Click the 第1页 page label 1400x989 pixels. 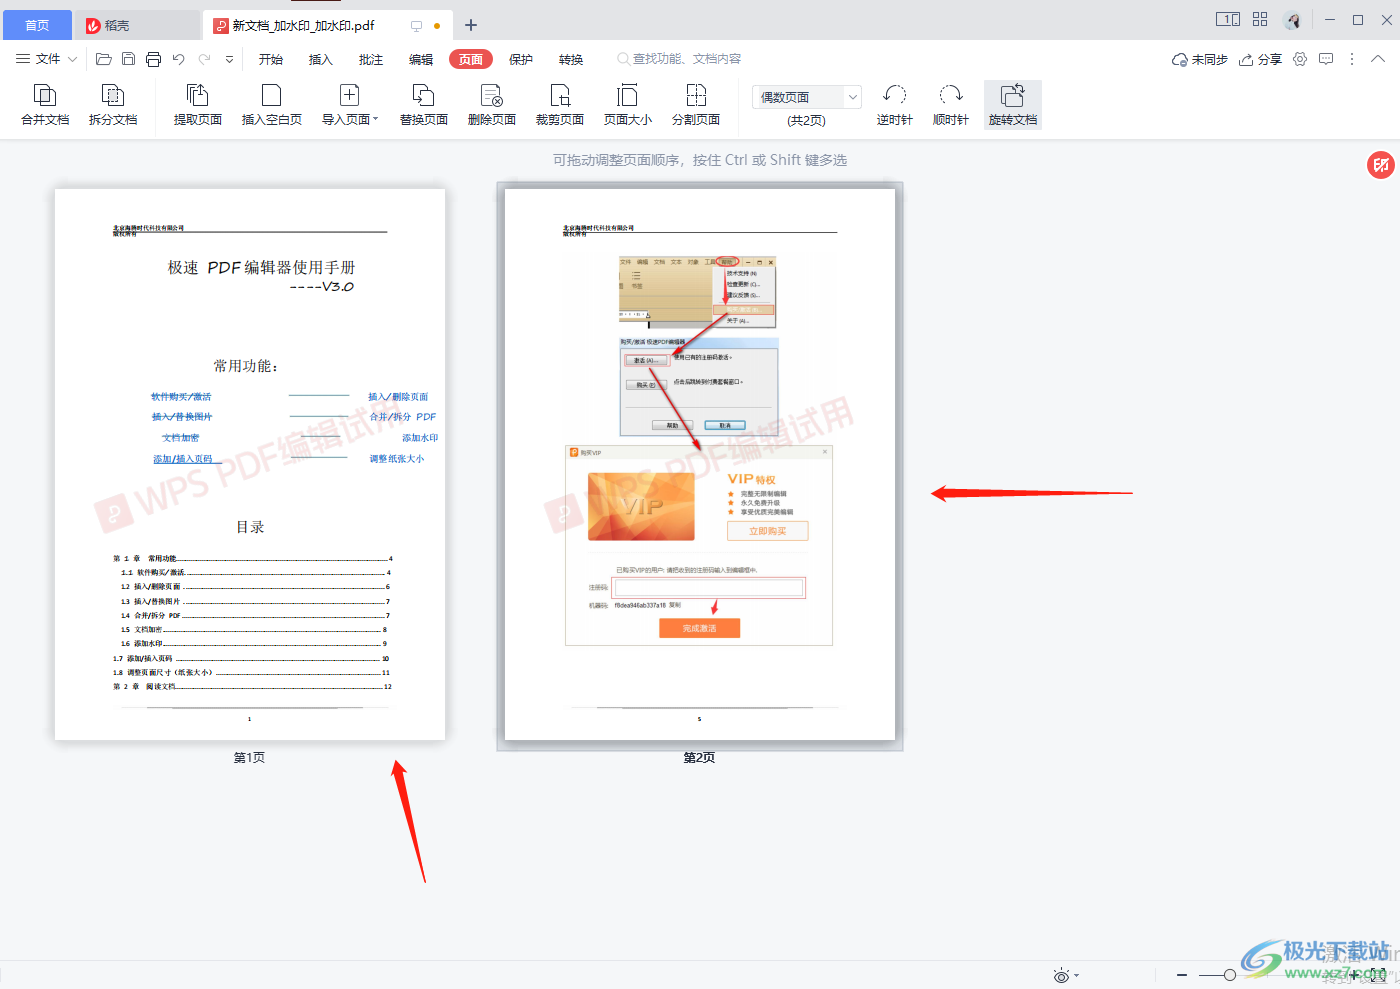pyautogui.click(x=250, y=758)
